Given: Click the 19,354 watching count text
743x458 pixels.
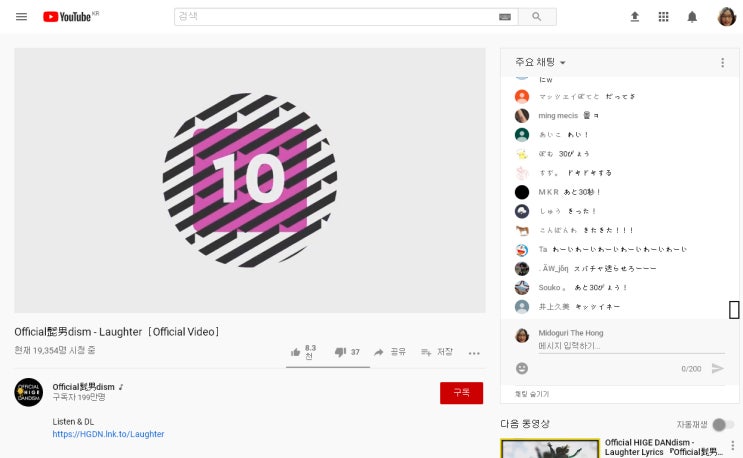Looking at the screenshot, I should (x=54, y=350).
